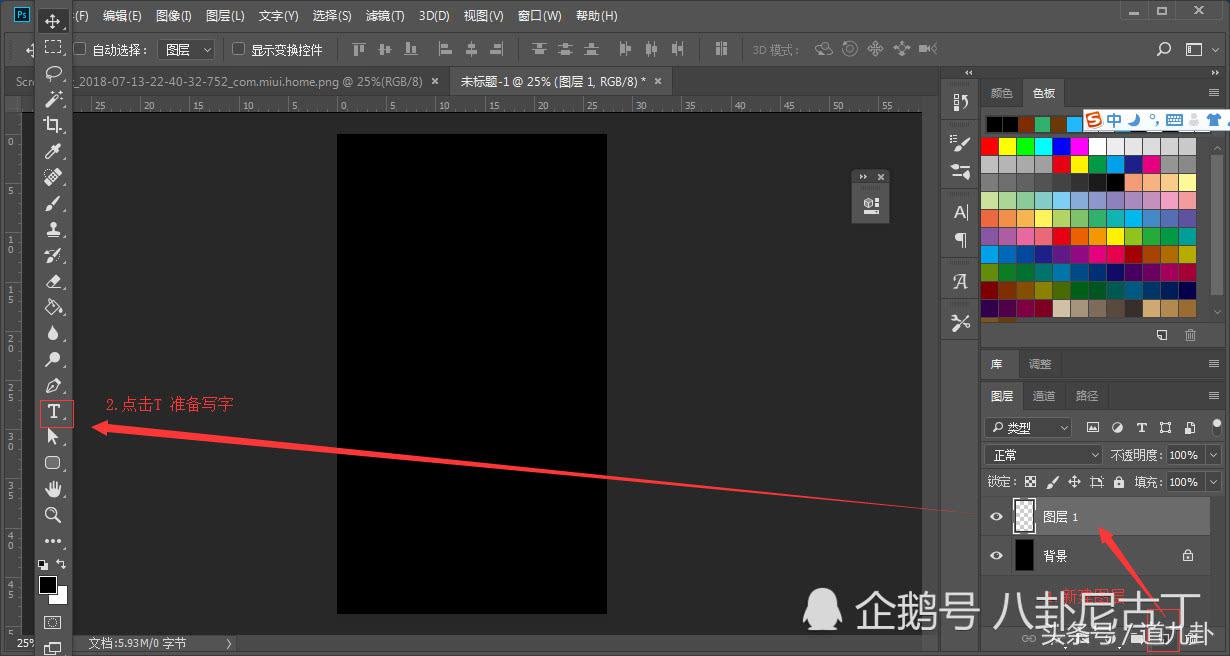Pick the red swatch in color panel
1230x656 pixels.
pyautogui.click(x=990, y=146)
